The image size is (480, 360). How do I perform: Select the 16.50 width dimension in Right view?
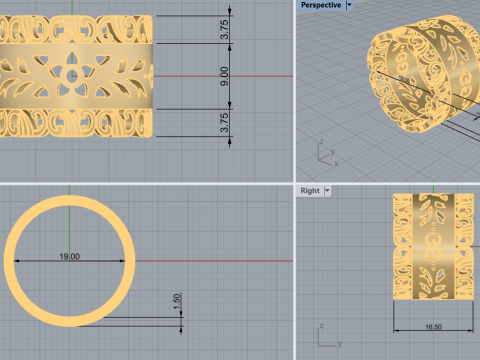(433, 327)
